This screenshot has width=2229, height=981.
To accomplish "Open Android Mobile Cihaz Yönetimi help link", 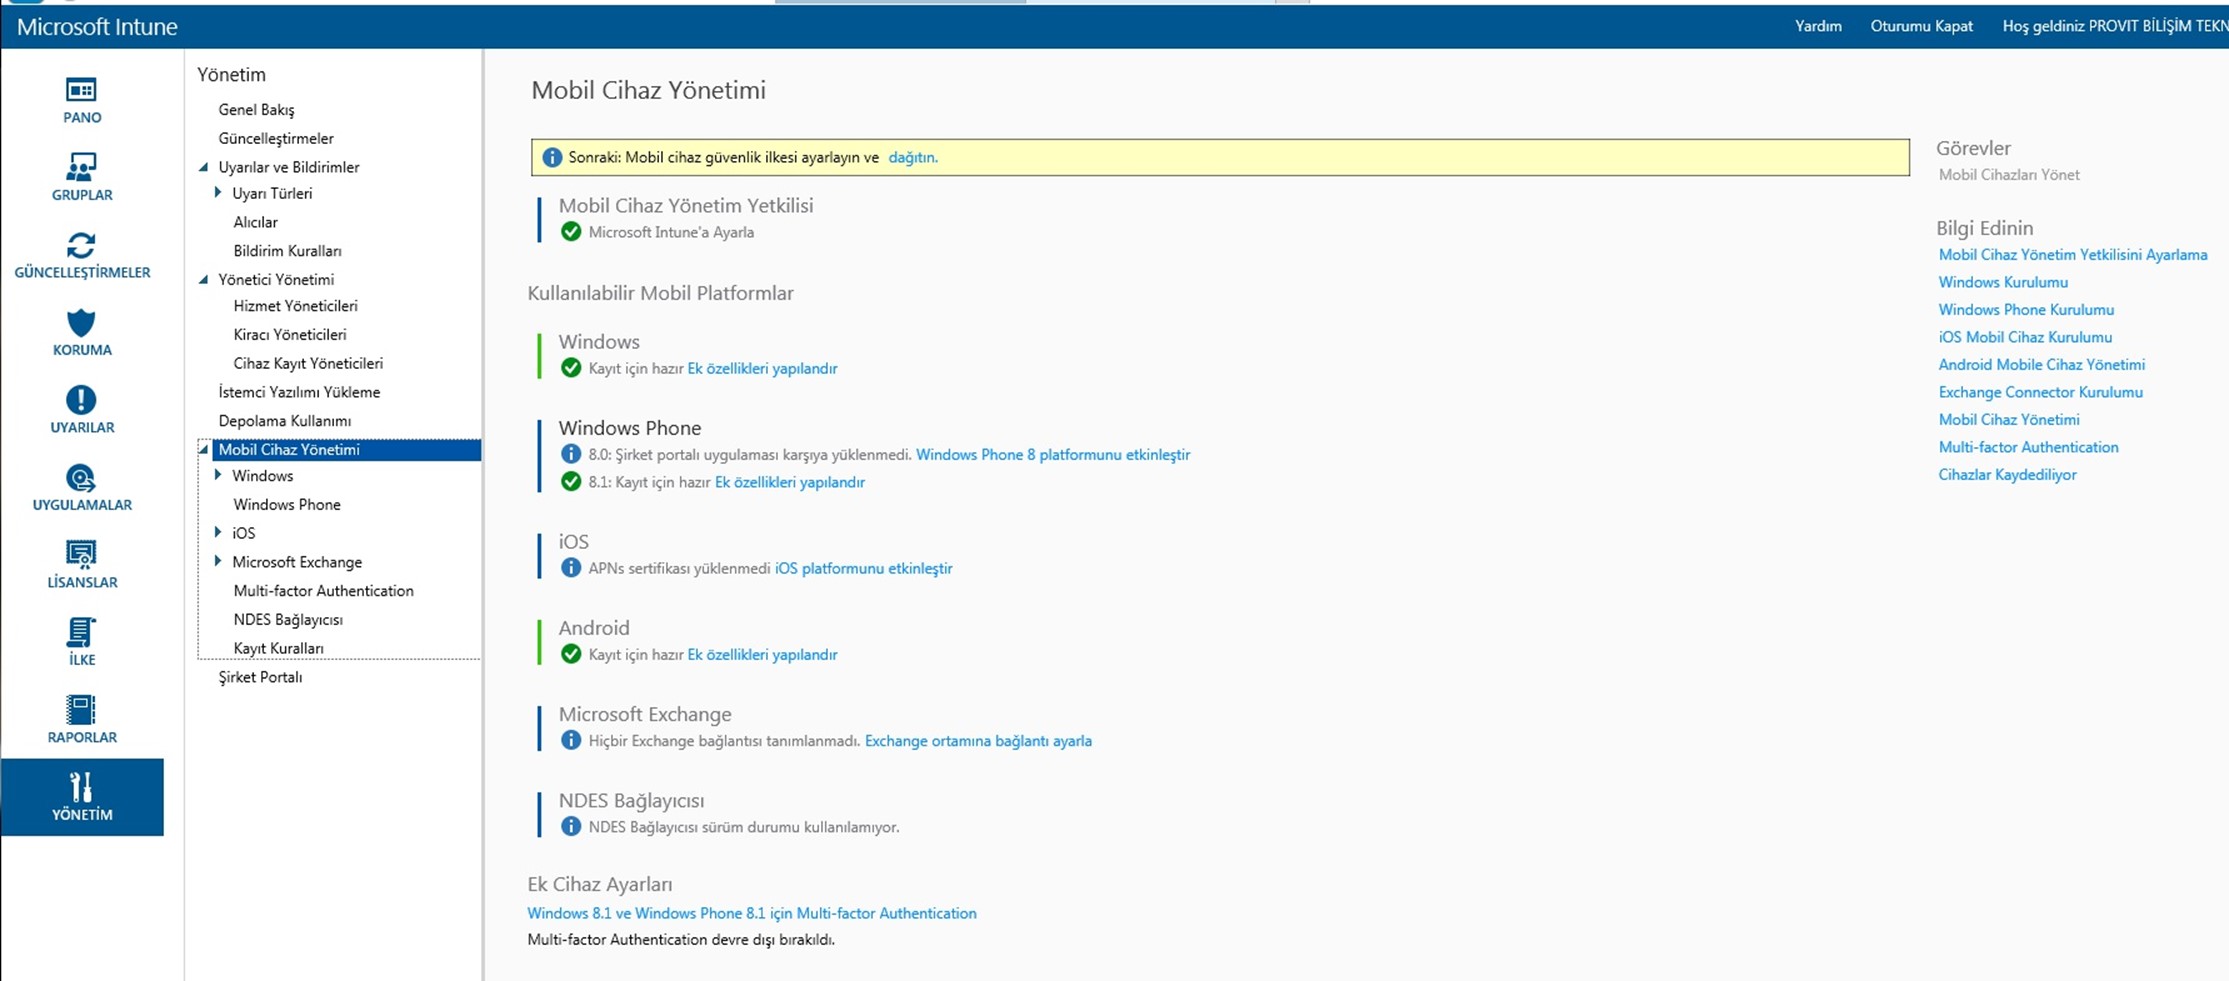I will pyautogui.click(x=2041, y=365).
